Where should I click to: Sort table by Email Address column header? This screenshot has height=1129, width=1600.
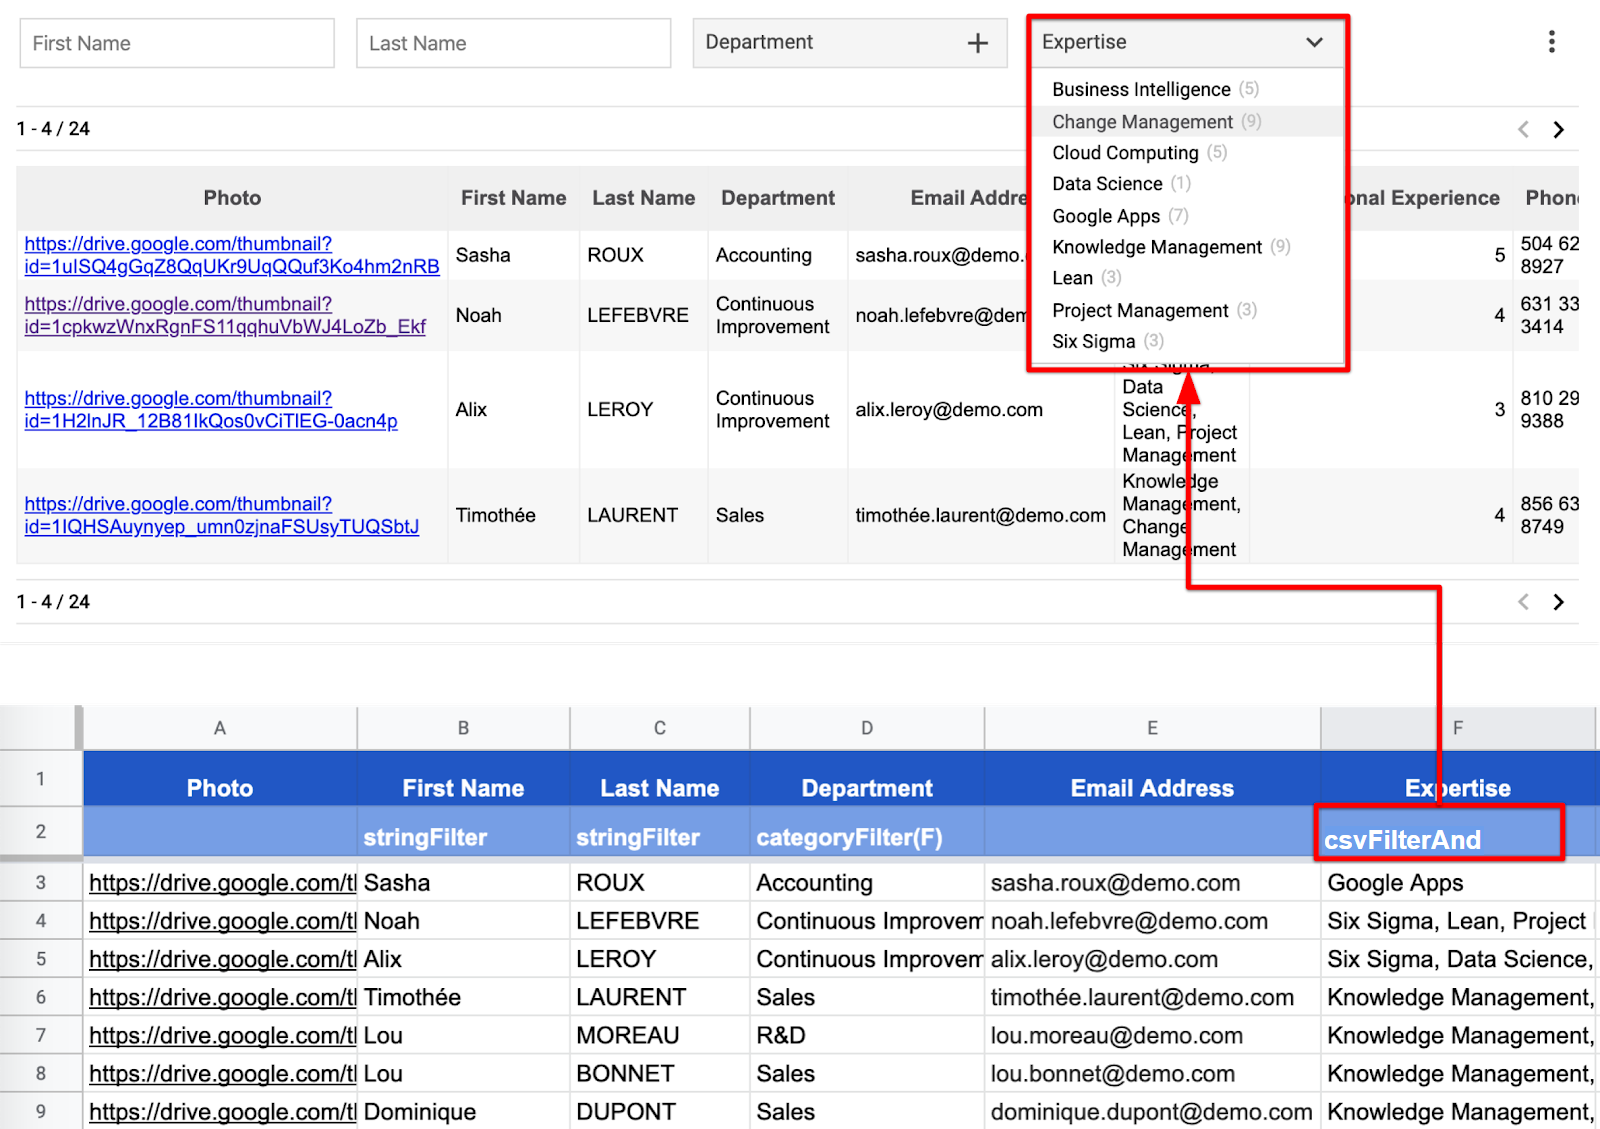(969, 198)
